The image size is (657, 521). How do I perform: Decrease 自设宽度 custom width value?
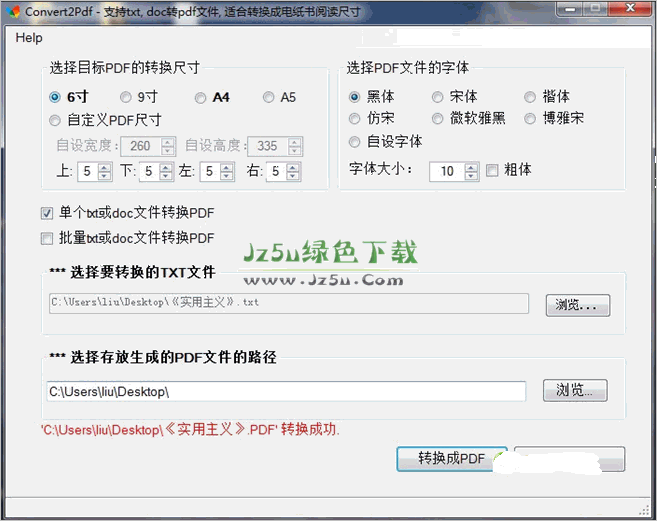[x=168, y=150]
